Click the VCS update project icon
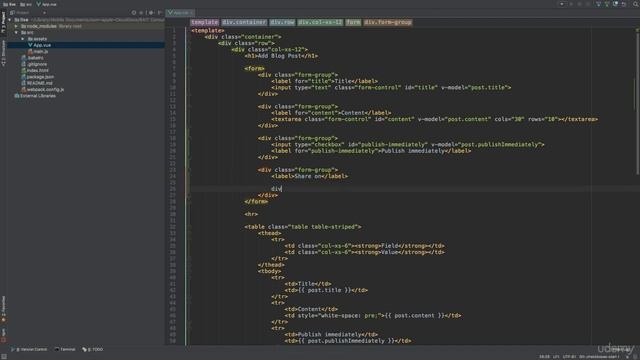The width and height of the screenshot is (640, 360). (x=598, y=4)
